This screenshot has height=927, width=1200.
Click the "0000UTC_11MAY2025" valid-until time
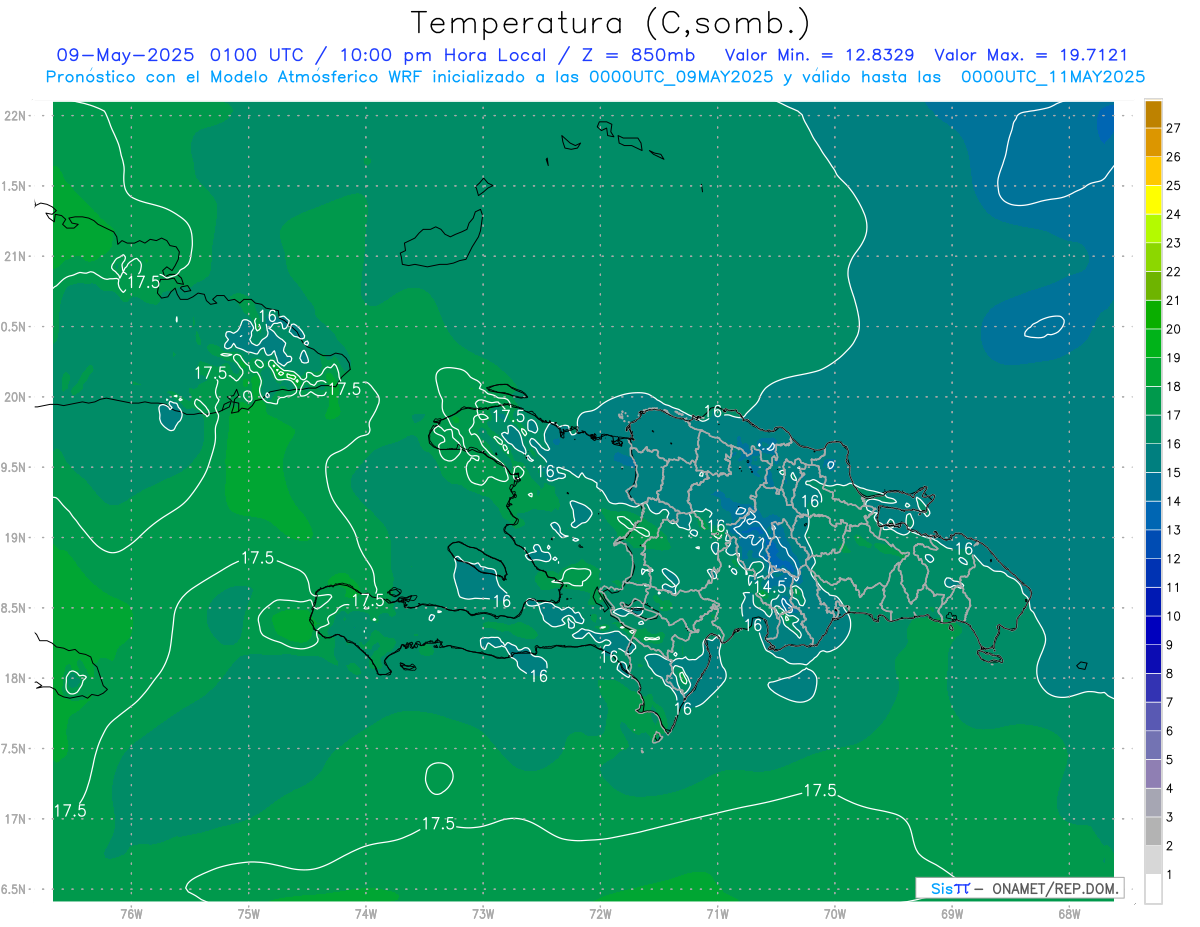[1052, 77]
